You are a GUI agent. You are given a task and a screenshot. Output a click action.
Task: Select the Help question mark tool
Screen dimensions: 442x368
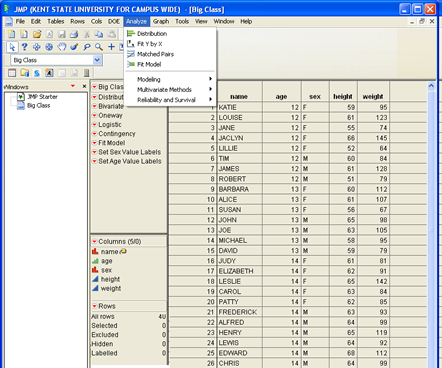(24, 47)
